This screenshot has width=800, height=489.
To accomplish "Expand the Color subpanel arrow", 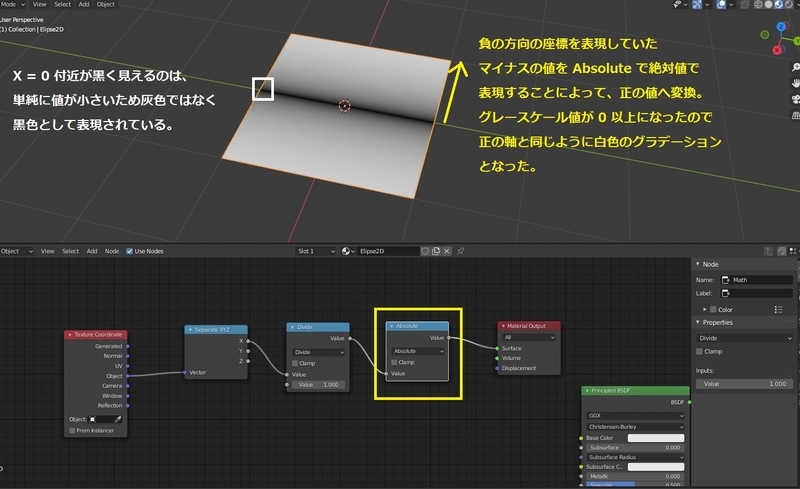I will click(705, 309).
